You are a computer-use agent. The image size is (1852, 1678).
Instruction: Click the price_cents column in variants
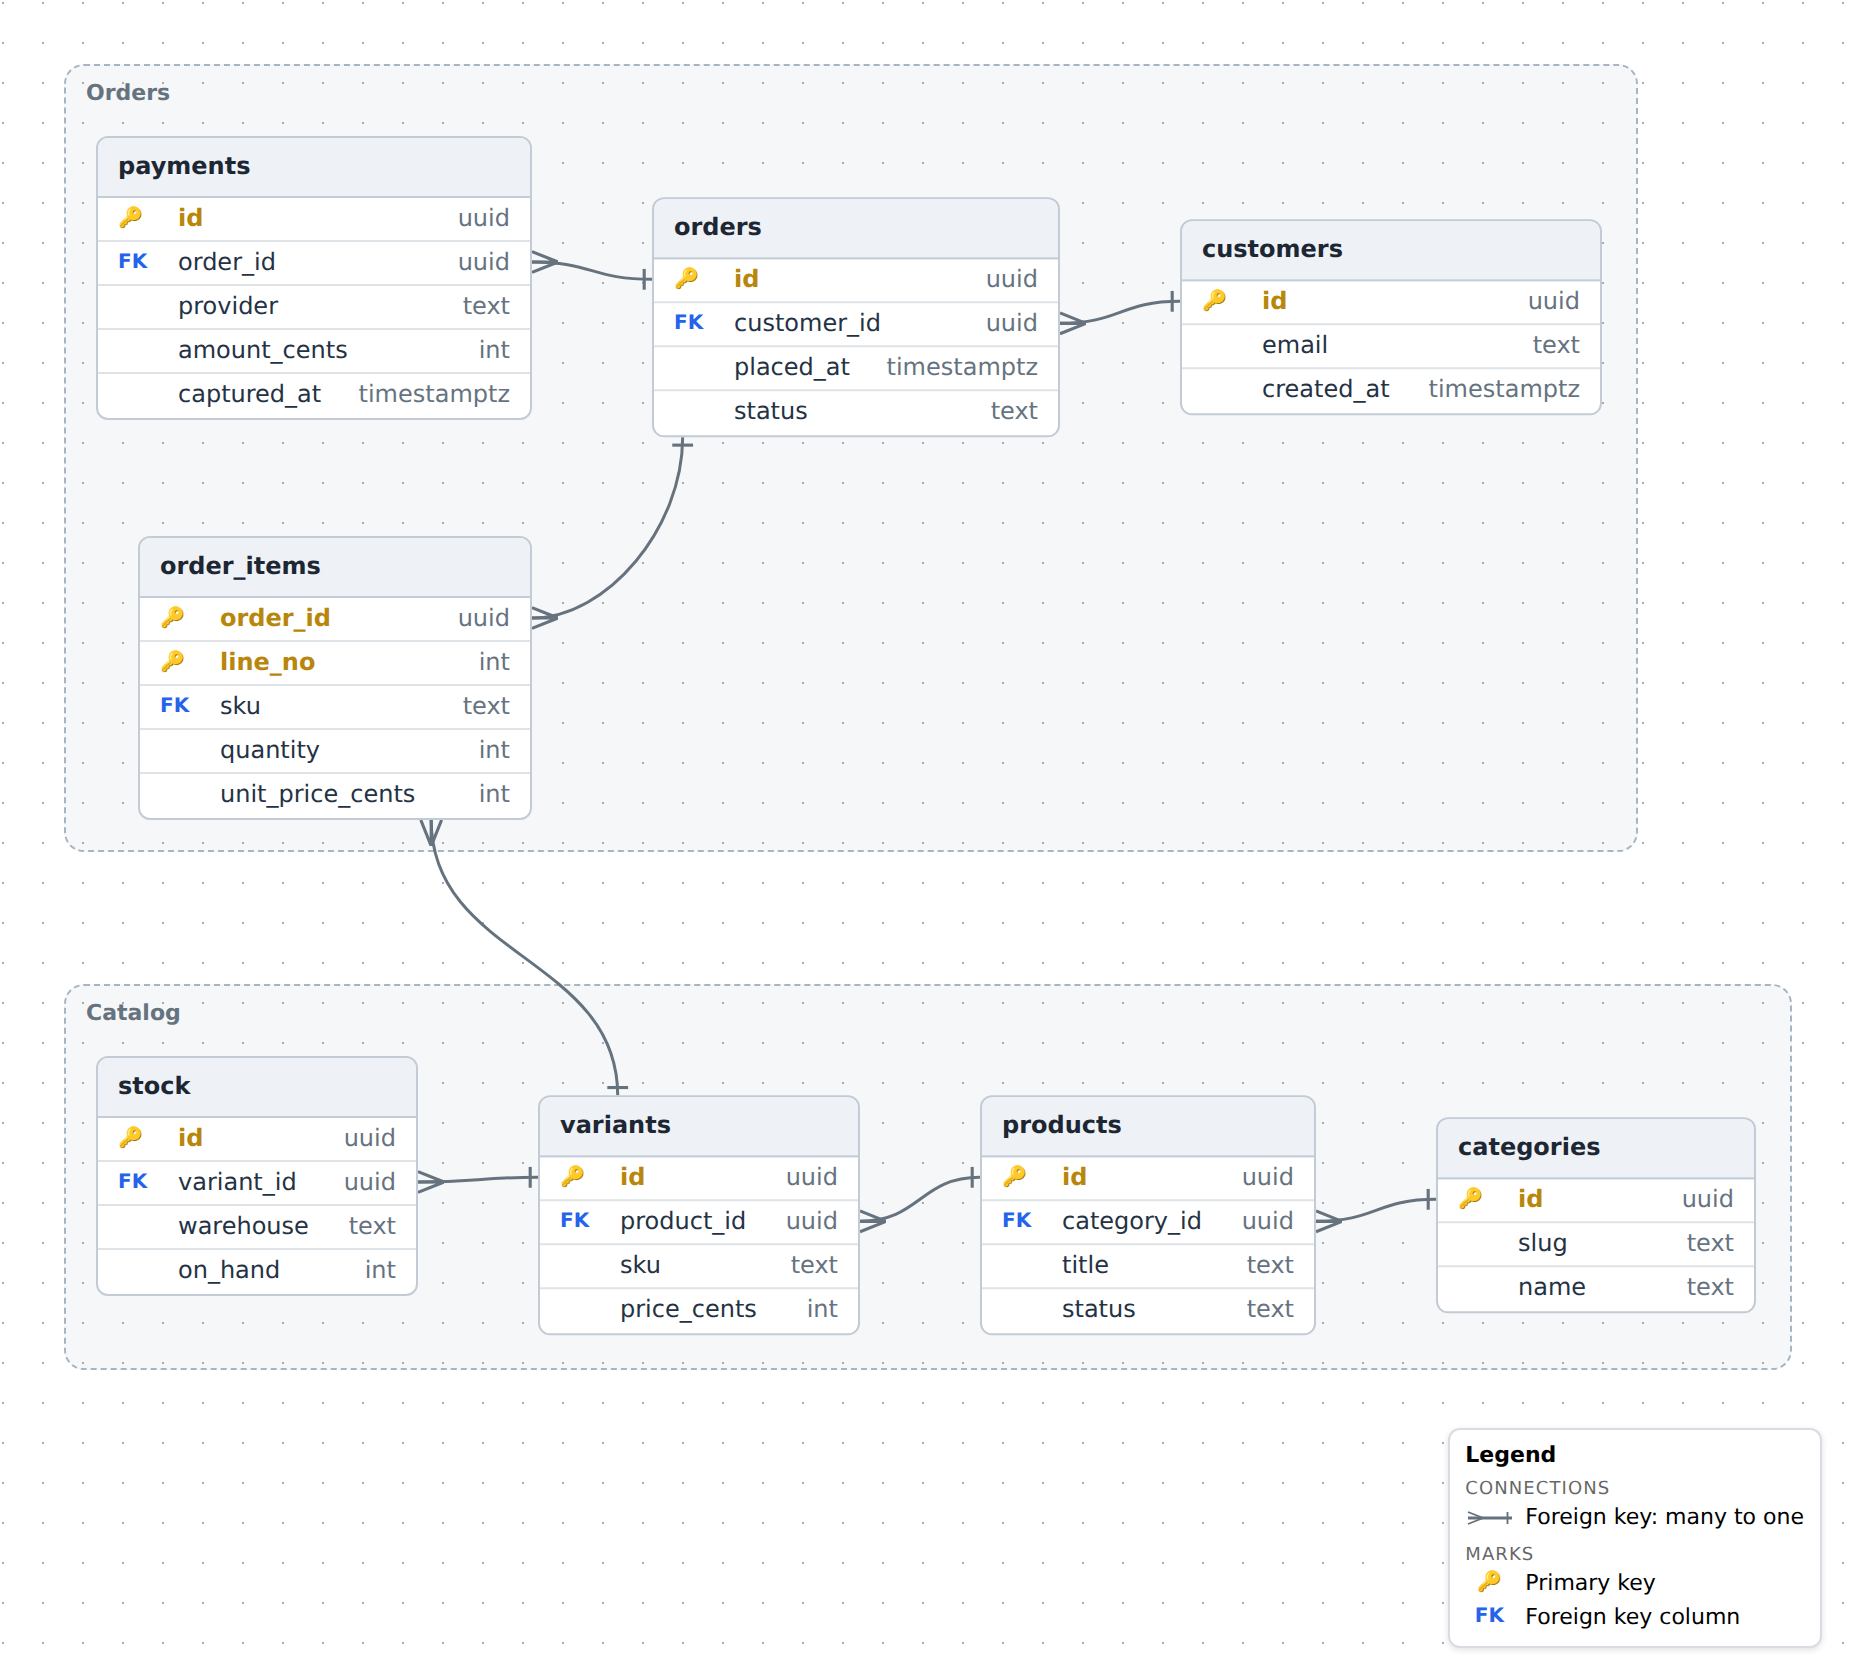[699, 1309]
